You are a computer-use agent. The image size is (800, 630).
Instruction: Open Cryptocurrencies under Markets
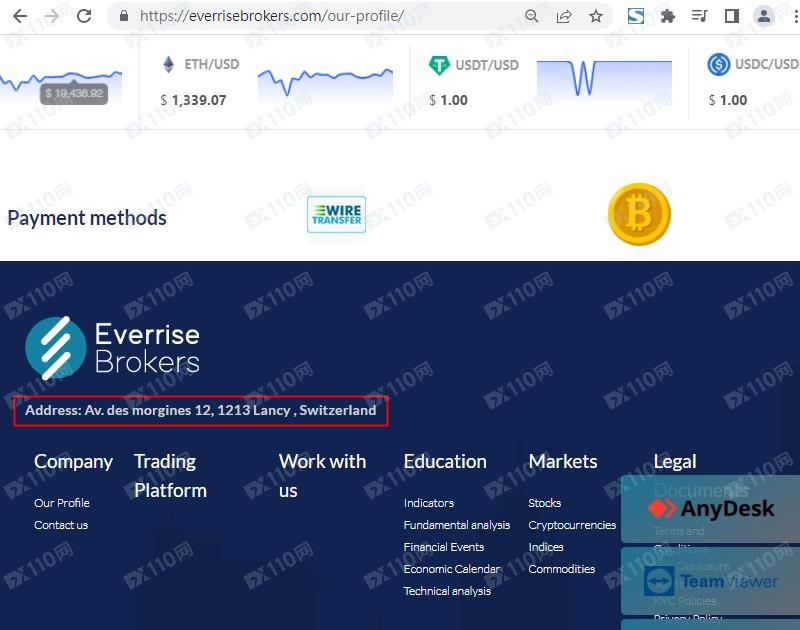572,525
